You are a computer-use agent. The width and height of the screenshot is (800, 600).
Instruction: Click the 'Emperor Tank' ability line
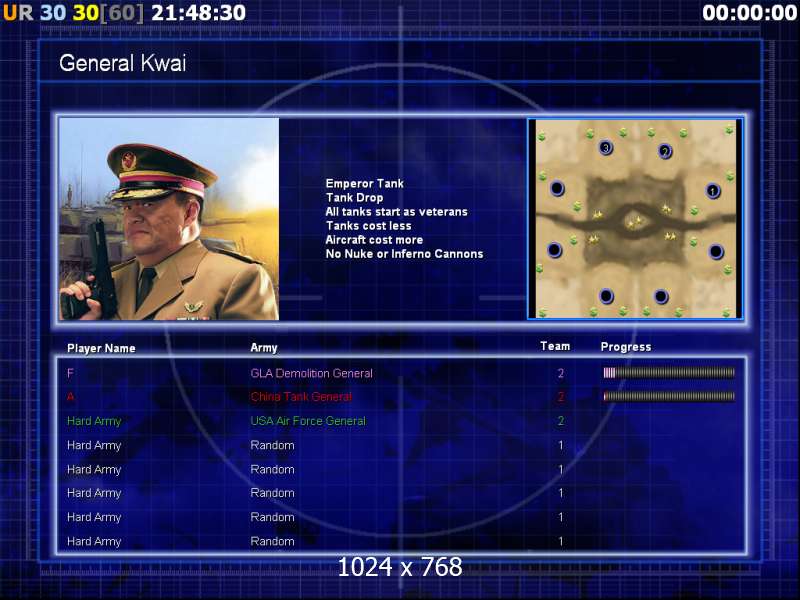364,184
